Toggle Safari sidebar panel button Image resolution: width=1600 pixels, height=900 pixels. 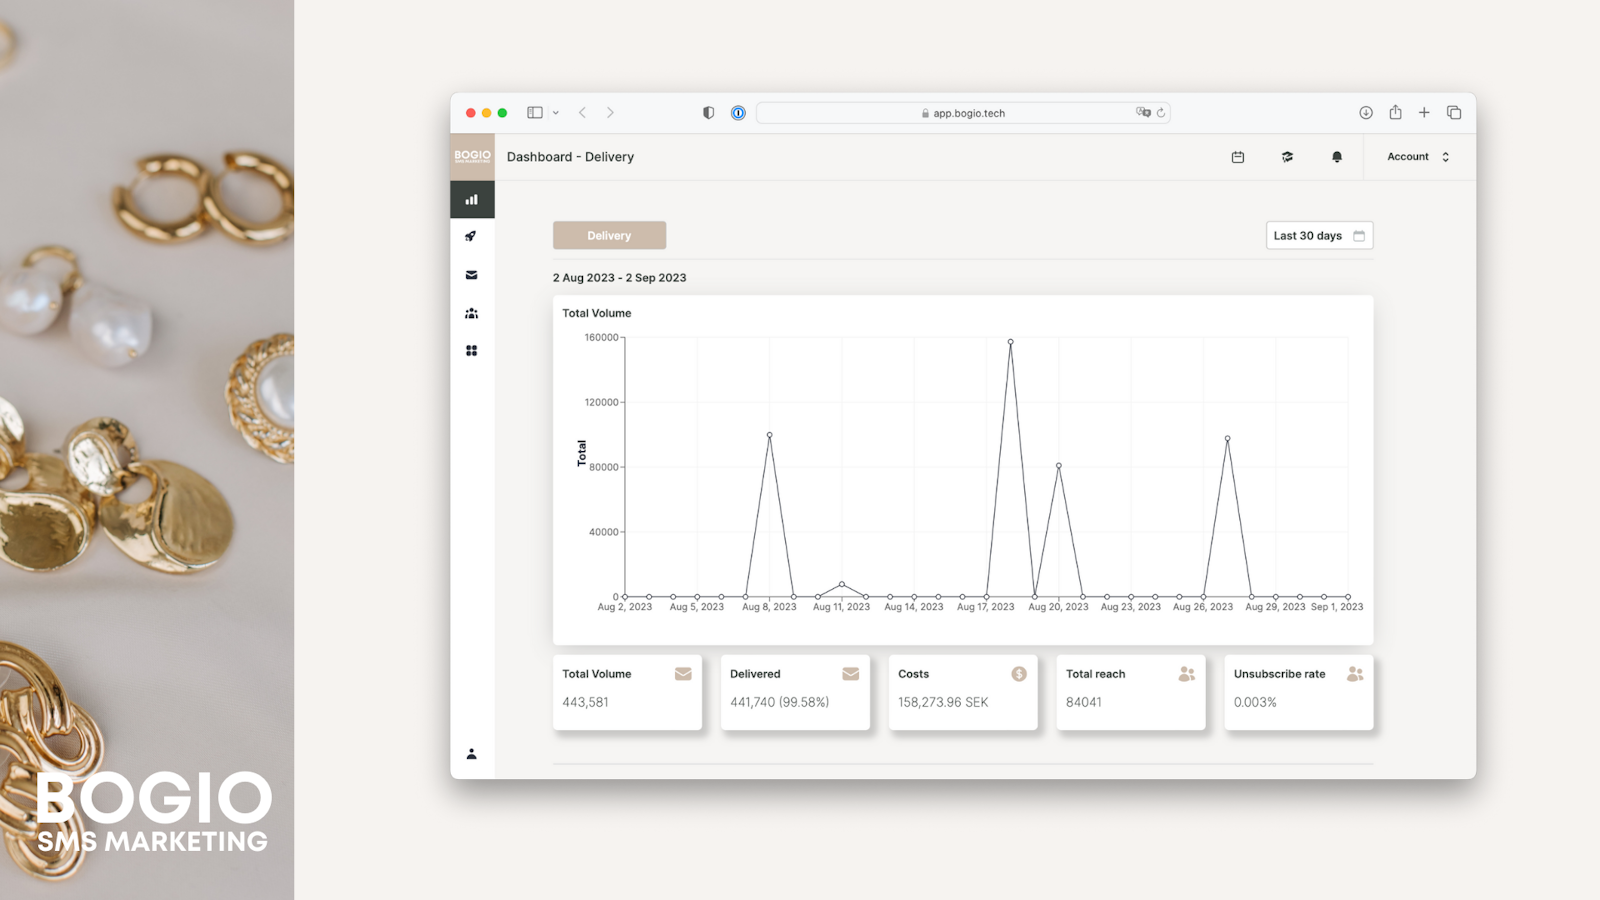(x=535, y=113)
